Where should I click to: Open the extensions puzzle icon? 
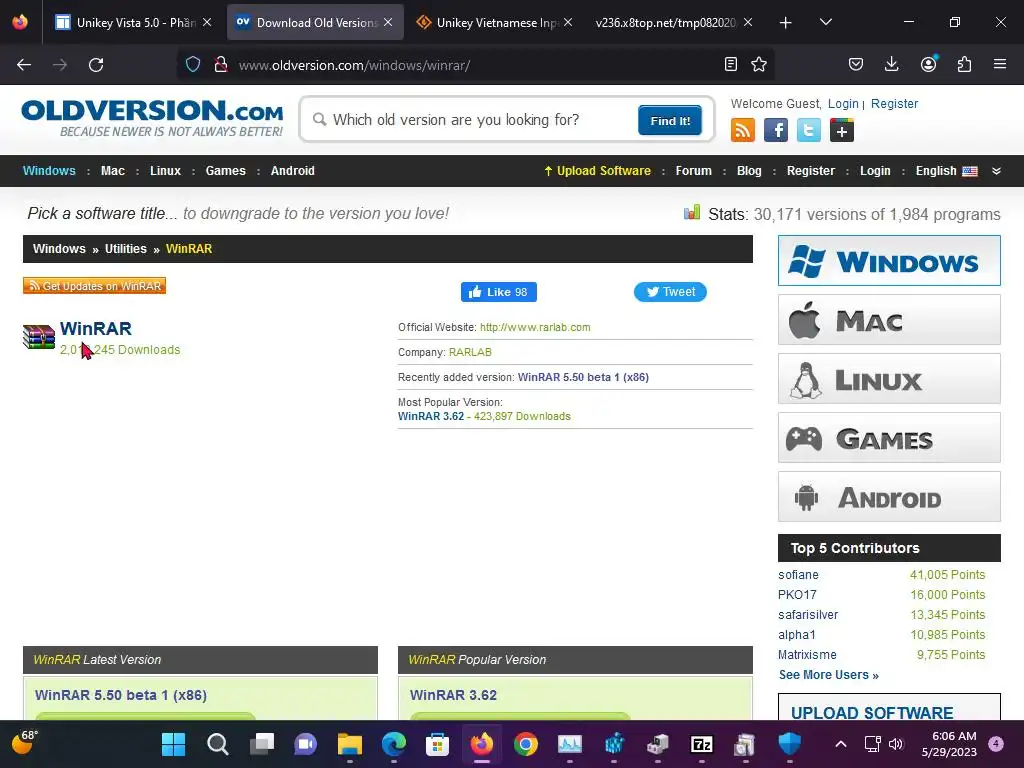964,64
